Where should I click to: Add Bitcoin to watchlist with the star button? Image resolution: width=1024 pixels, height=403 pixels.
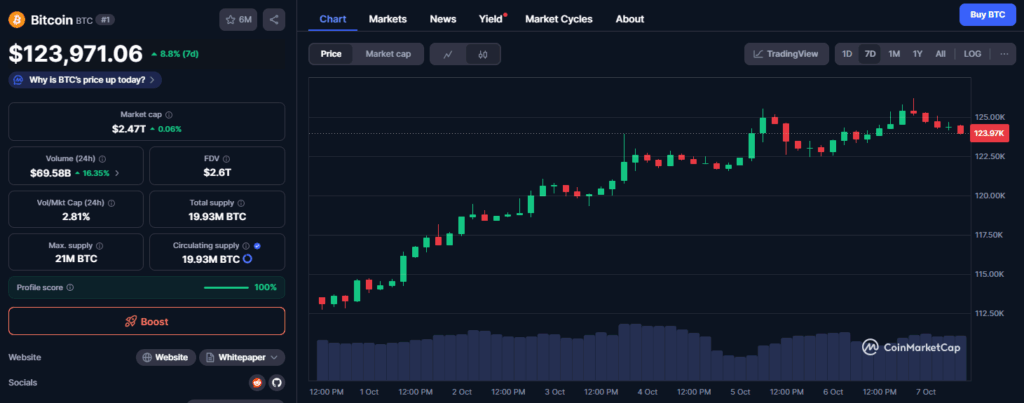point(238,20)
